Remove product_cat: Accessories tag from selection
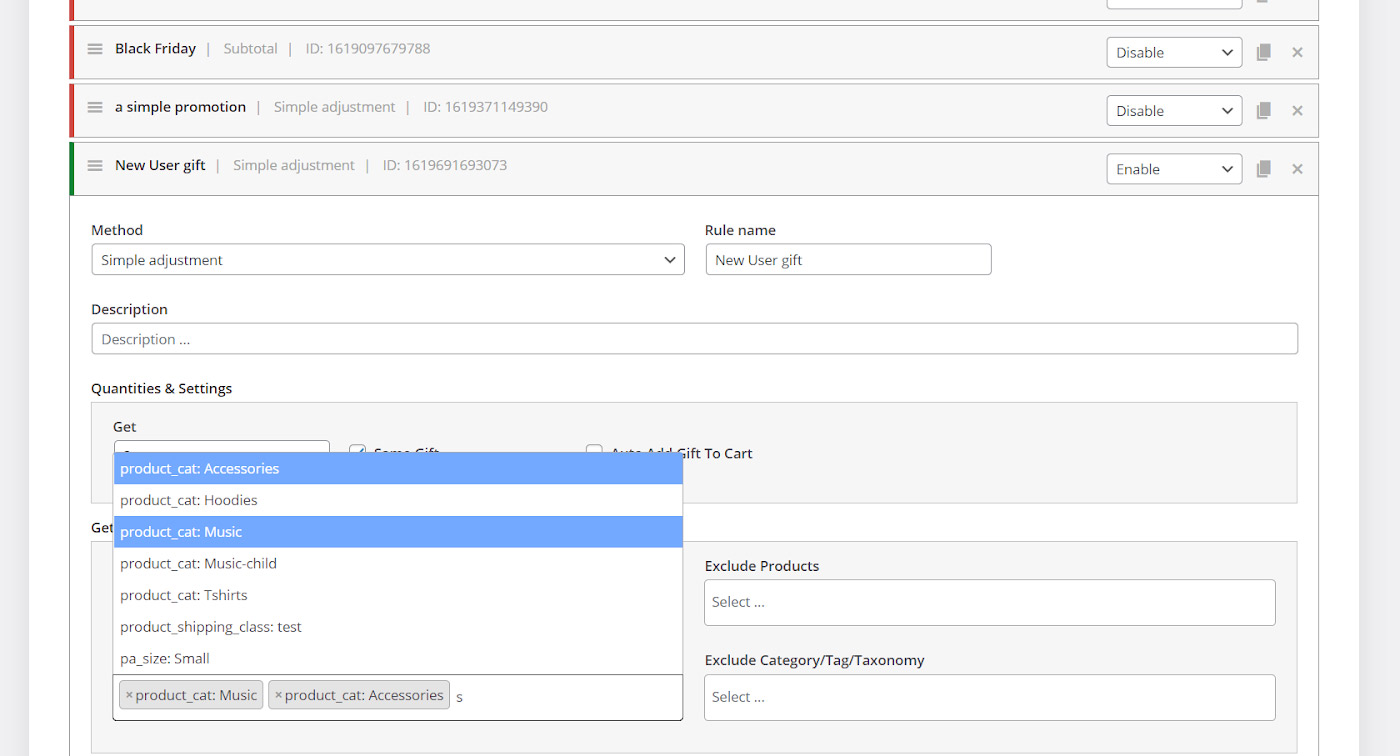 (x=278, y=695)
